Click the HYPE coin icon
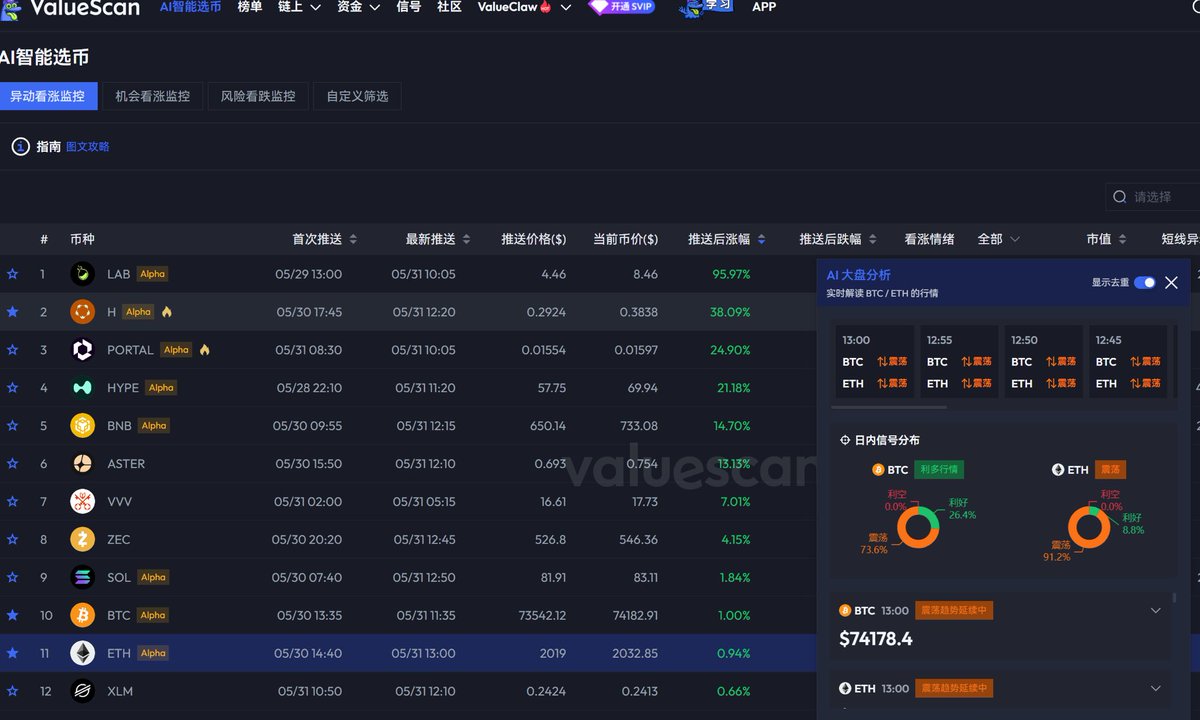1200x720 pixels. click(x=82, y=388)
